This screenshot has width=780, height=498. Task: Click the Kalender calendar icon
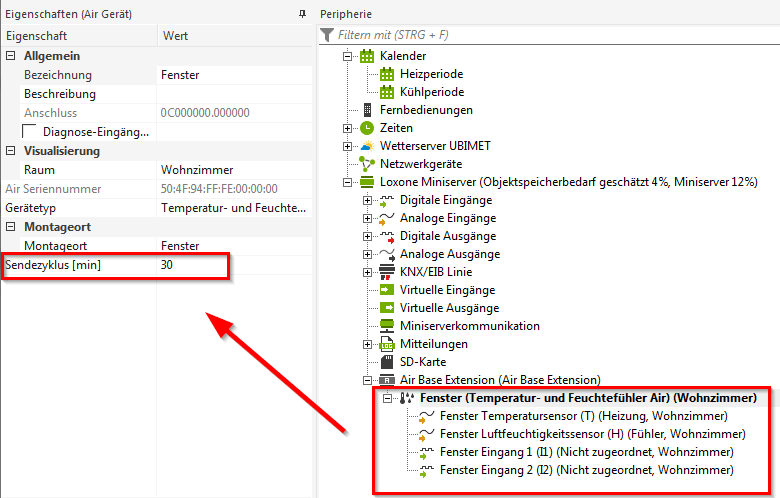point(367,56)
